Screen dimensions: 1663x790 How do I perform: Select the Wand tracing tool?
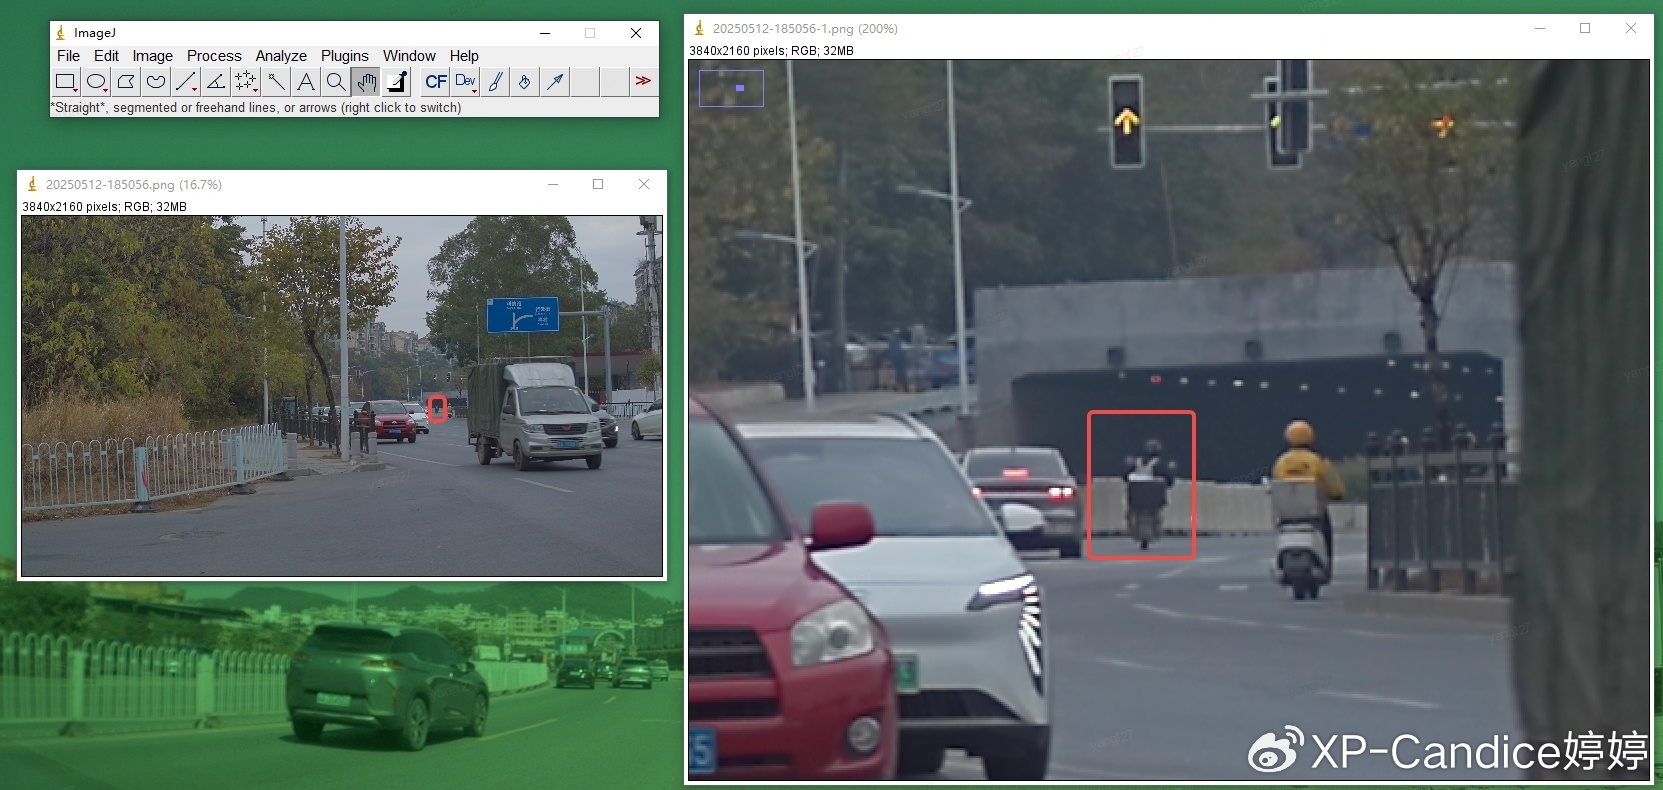[x=276, y=82]
